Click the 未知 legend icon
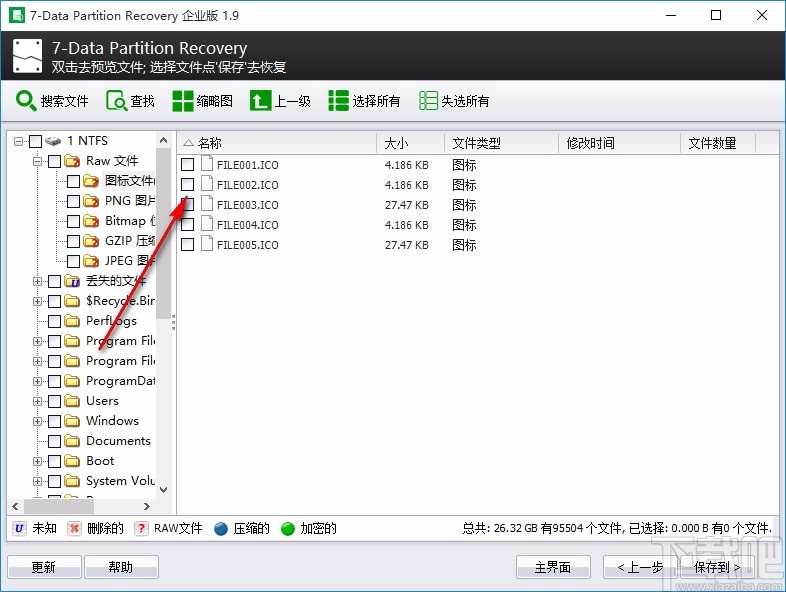 [x=19, y=528]
